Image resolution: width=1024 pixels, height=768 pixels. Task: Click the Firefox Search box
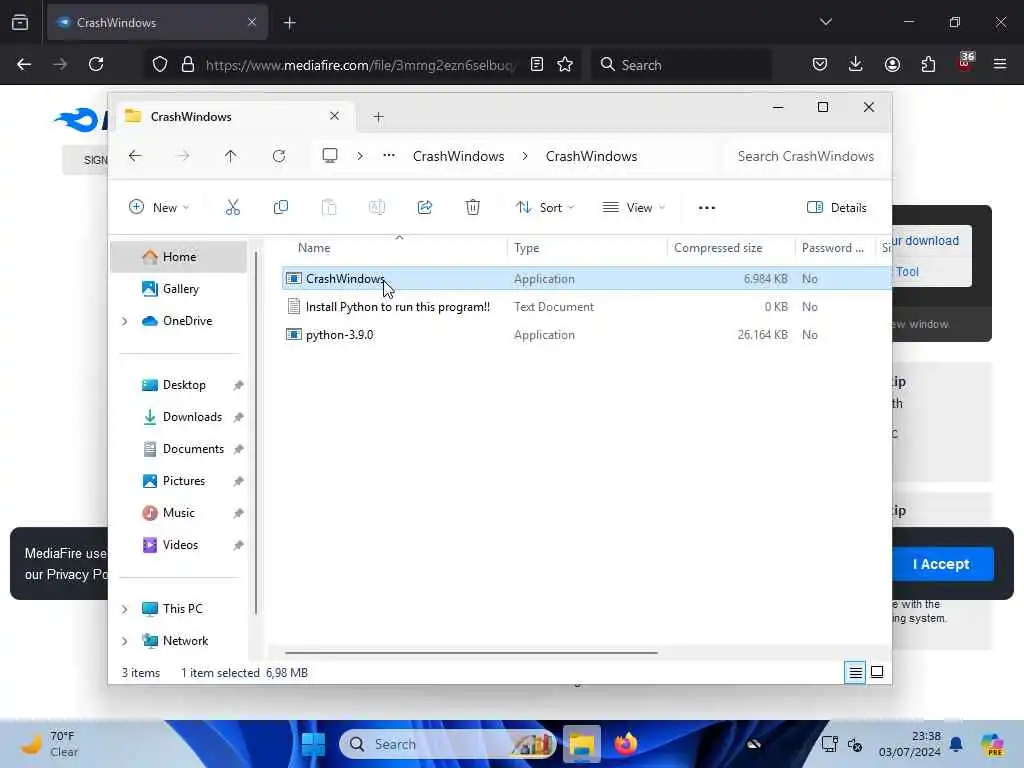point(681,65)
